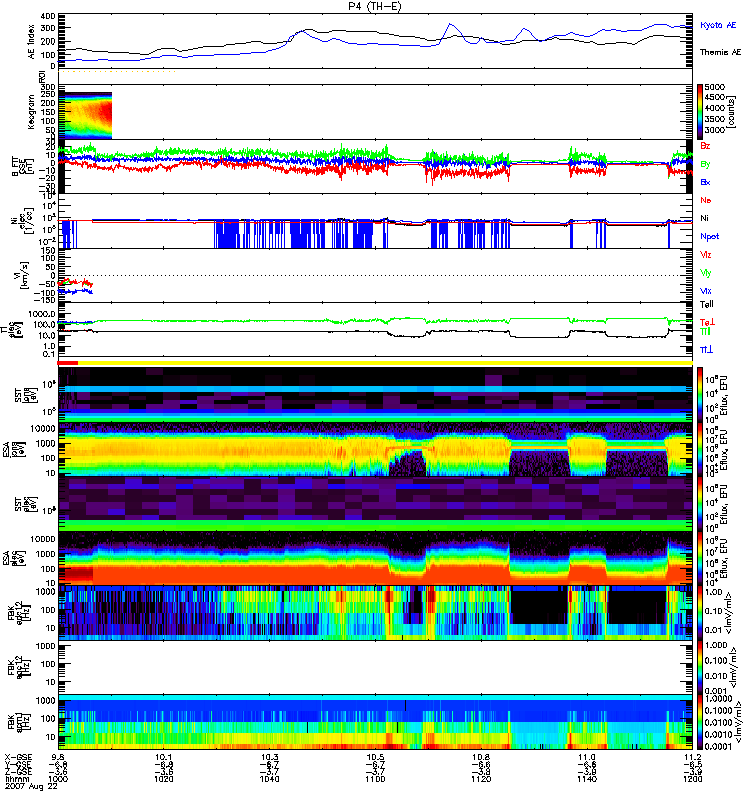Click the 1120 time tick label
Image resolution: width=750 pixels, height=800 pixels.
click(x=481, y=779)
